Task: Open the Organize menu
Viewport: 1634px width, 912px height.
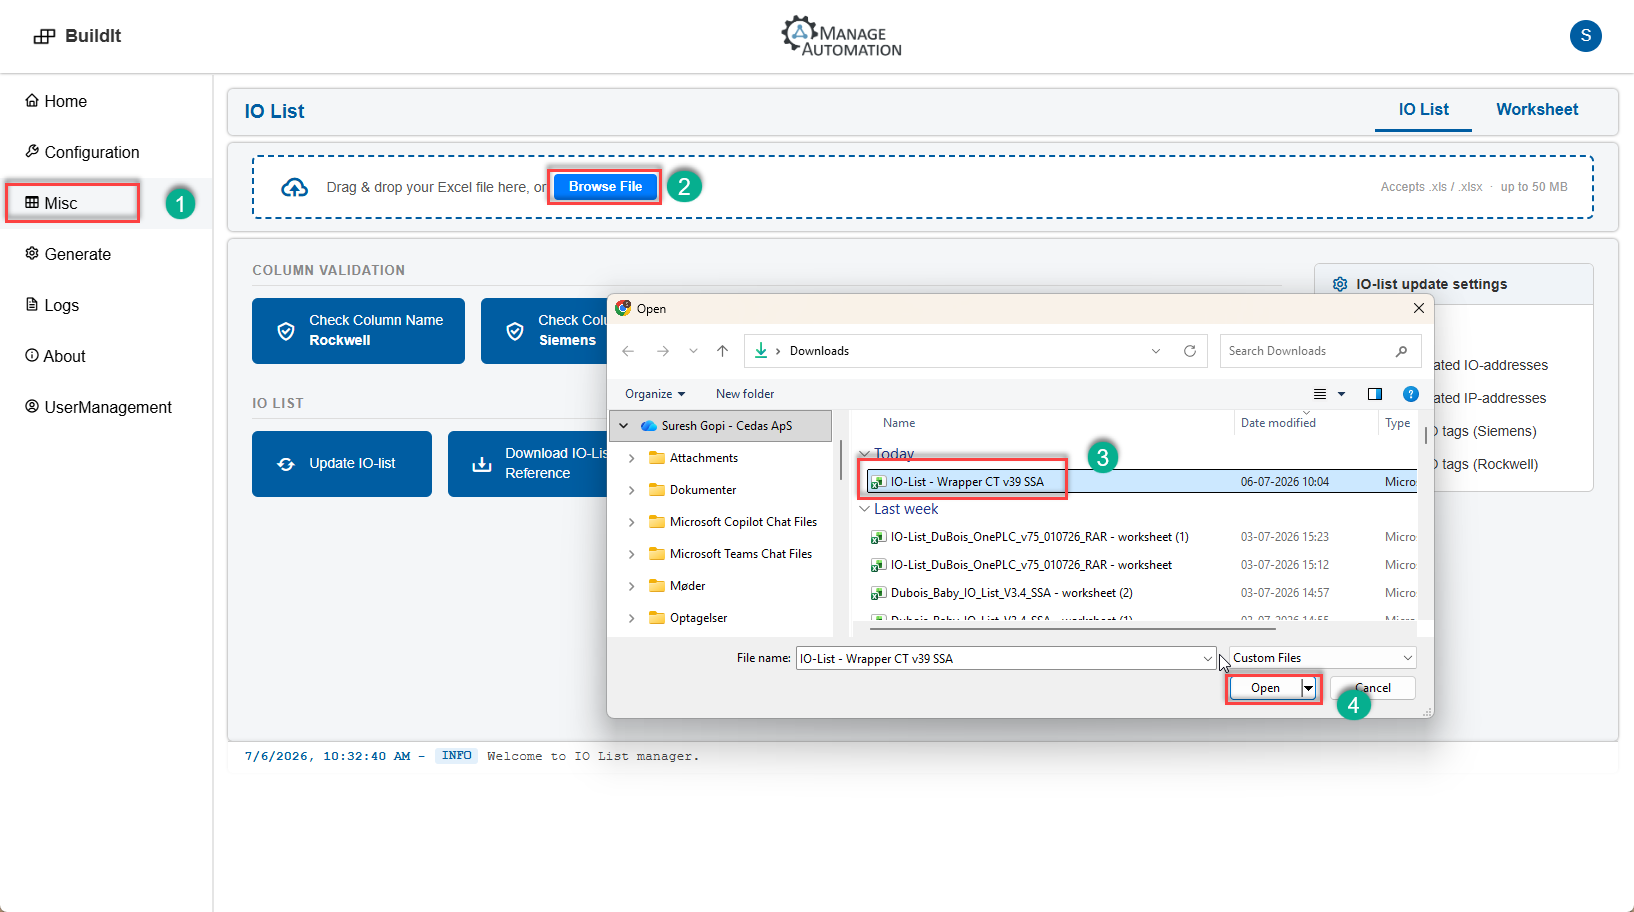Action: pyautogui.click(x=655, y=394)
